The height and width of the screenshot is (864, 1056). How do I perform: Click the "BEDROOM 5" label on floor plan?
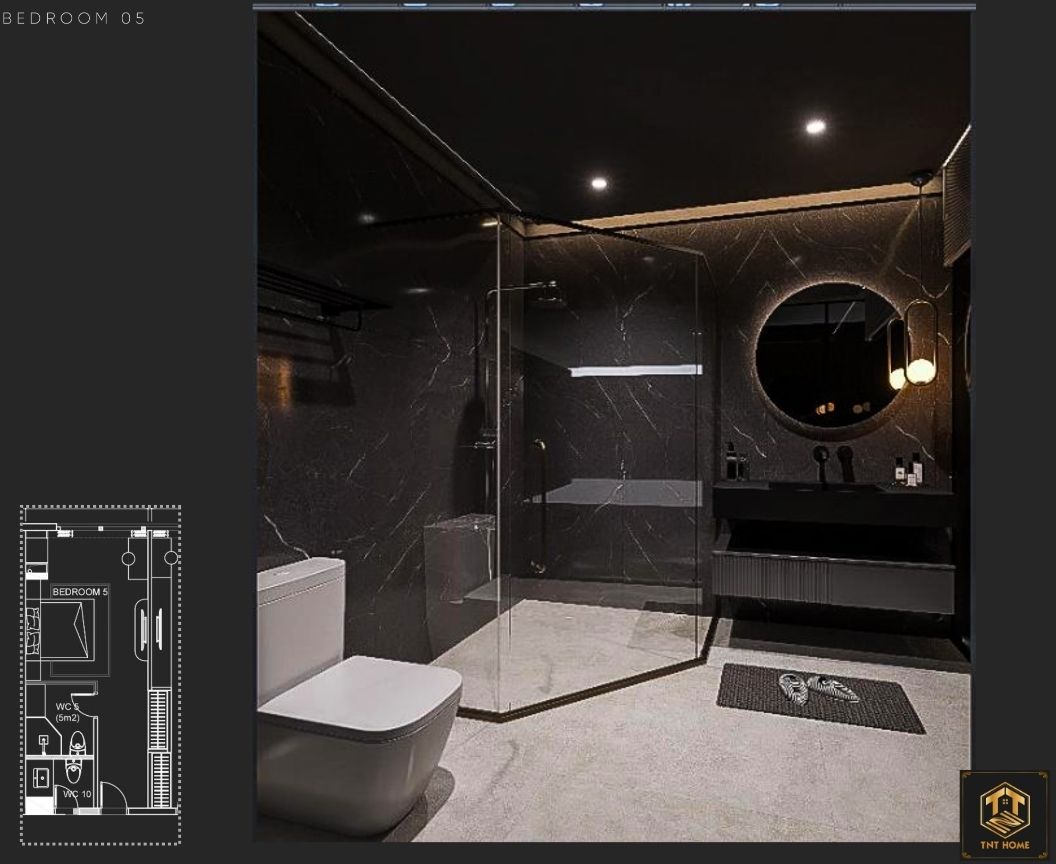tap(80, 592)
